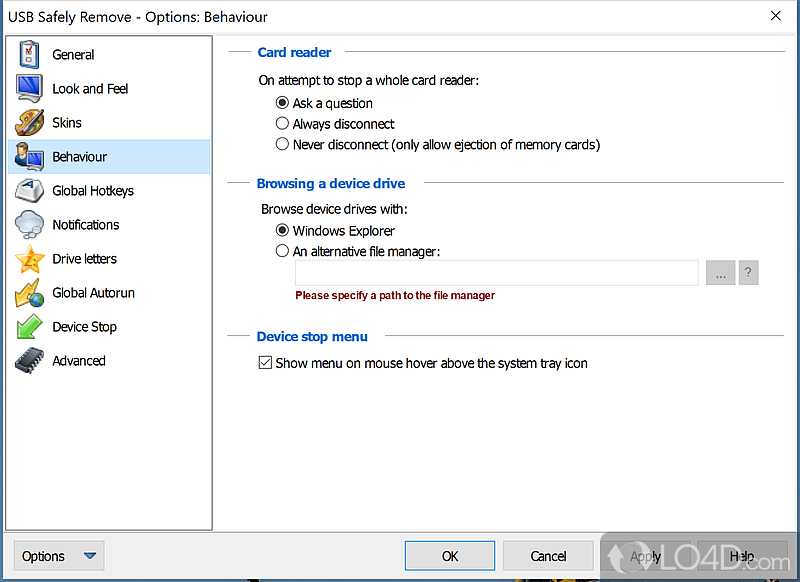Select 'Always disconnect' for card reader
The height and width of the screenshot is (582, 800).
pos(282,123)
